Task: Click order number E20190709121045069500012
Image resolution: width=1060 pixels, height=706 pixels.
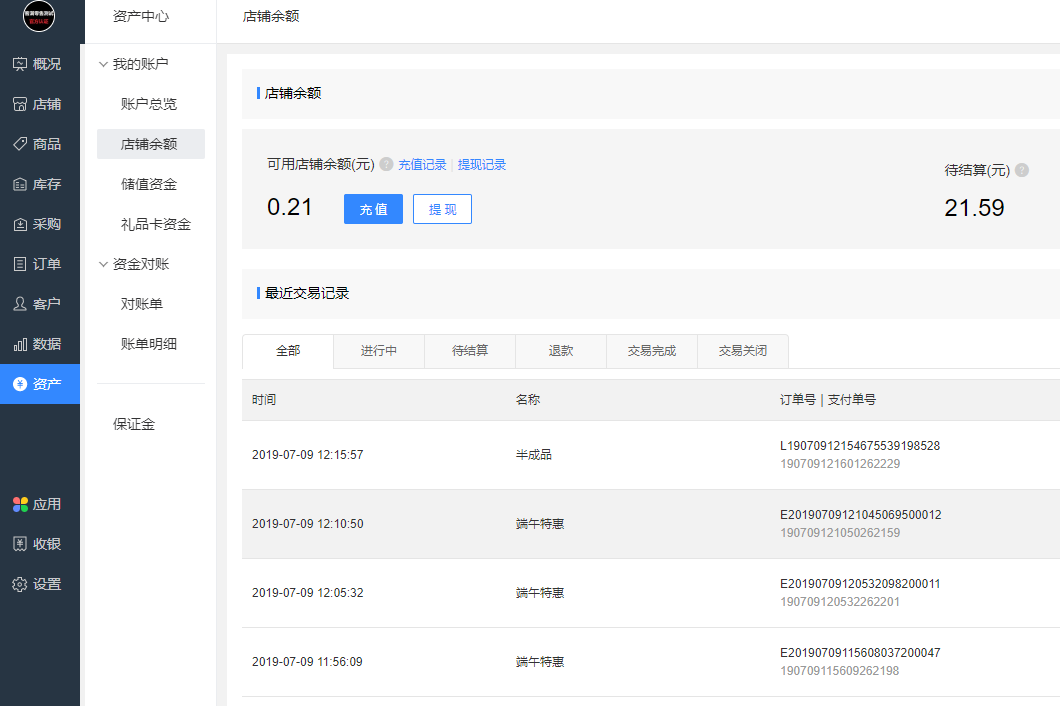Action: 861,515
